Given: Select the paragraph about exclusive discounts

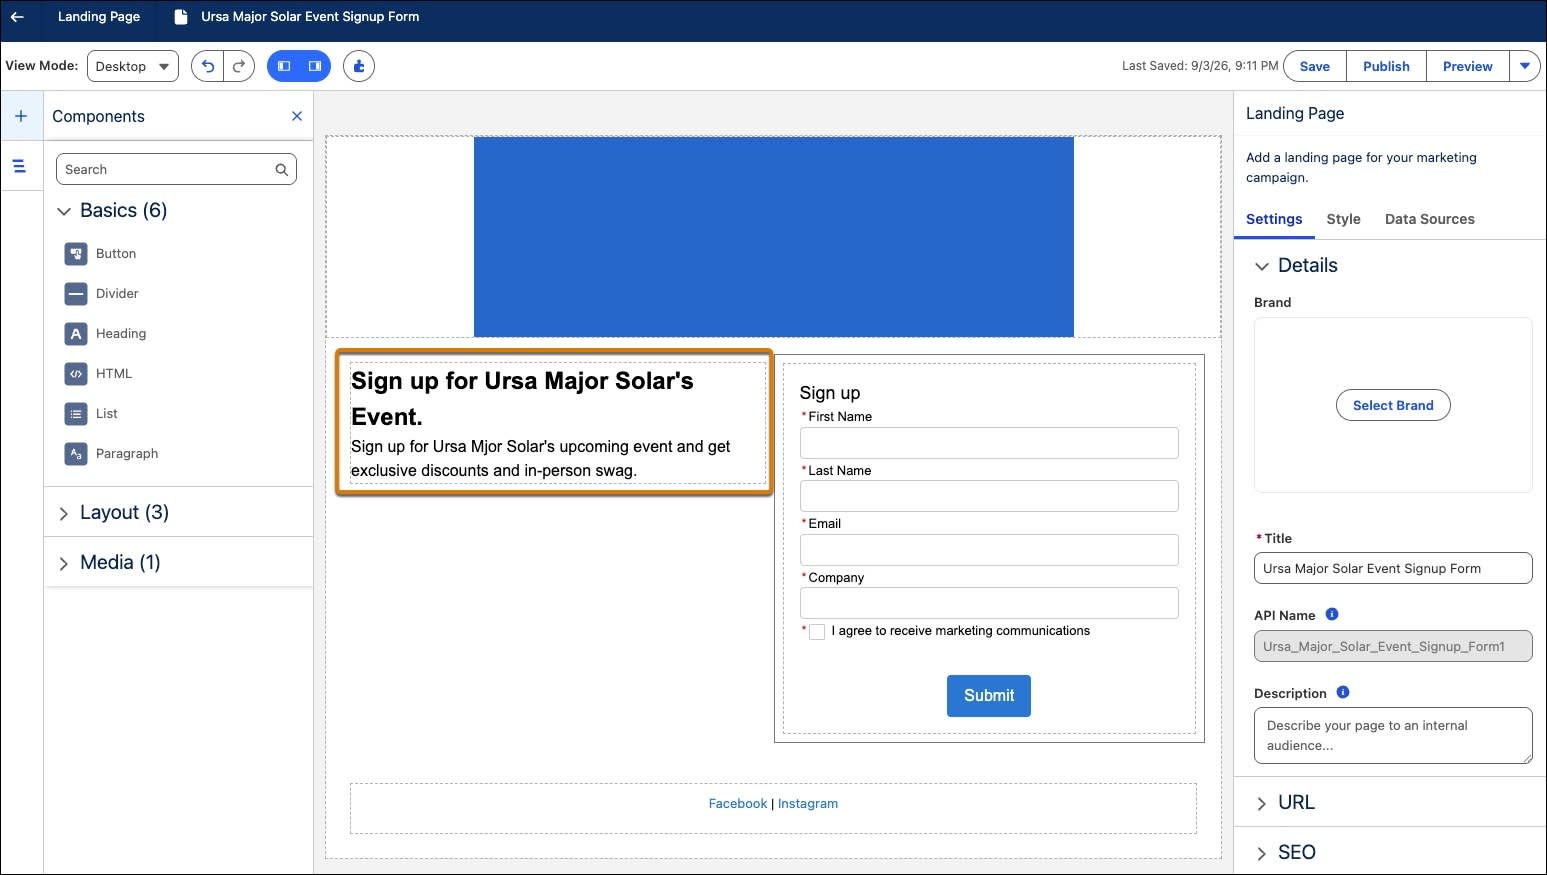Looking at the screenshot, I should coord(541,459).
